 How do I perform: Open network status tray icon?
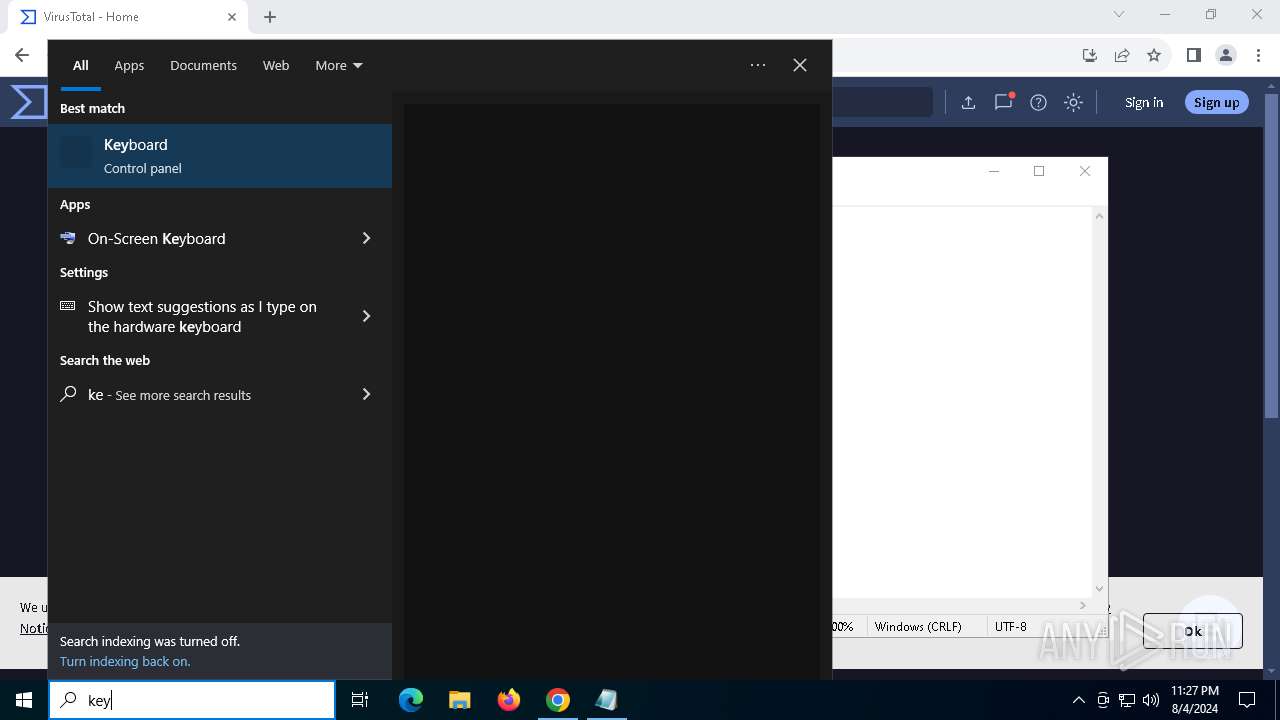(1127, 700)
